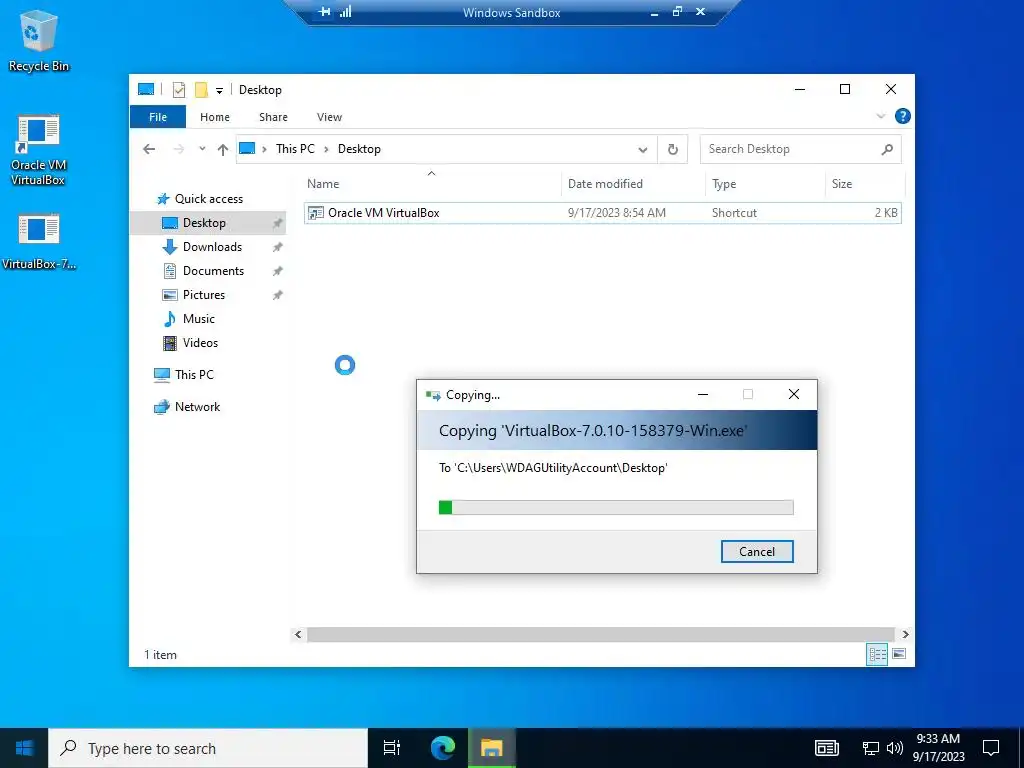1024x768 pixels.
Task: Click the Properties icon in quick access toolbar
Action: pos(179,89)
